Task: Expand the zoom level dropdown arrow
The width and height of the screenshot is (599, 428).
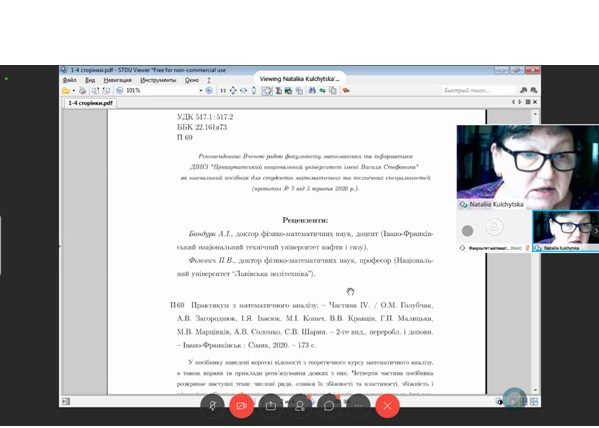Action: [x=201, y=91]
